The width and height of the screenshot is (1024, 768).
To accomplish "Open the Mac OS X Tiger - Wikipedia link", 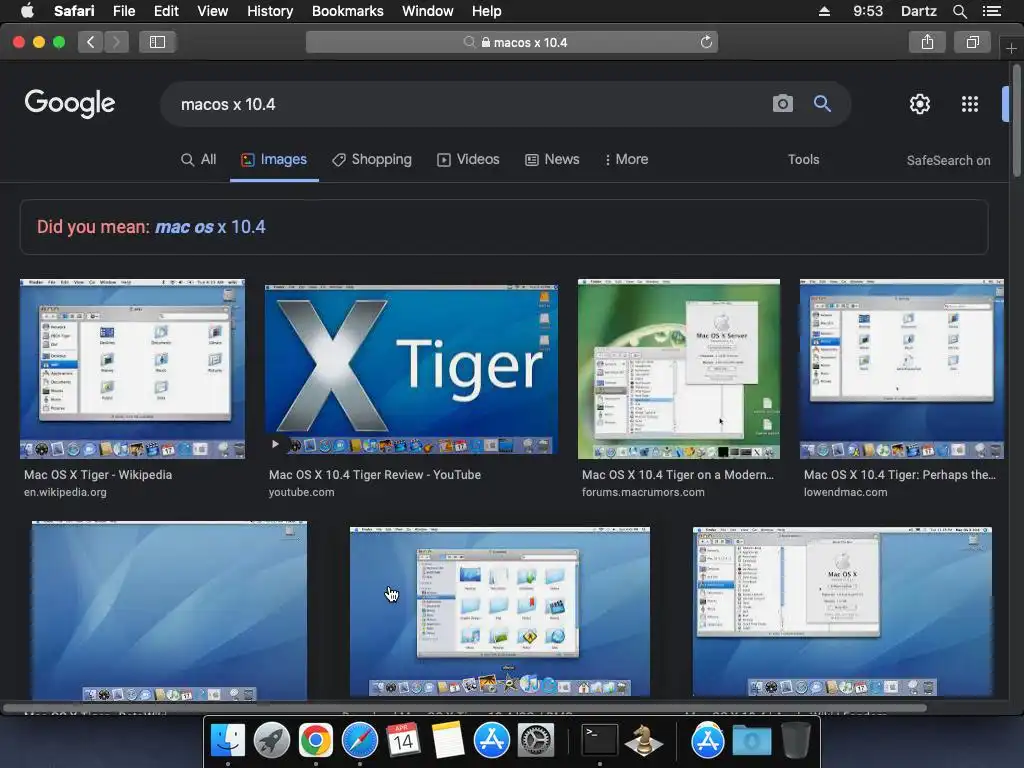I will tap(98, 475).
